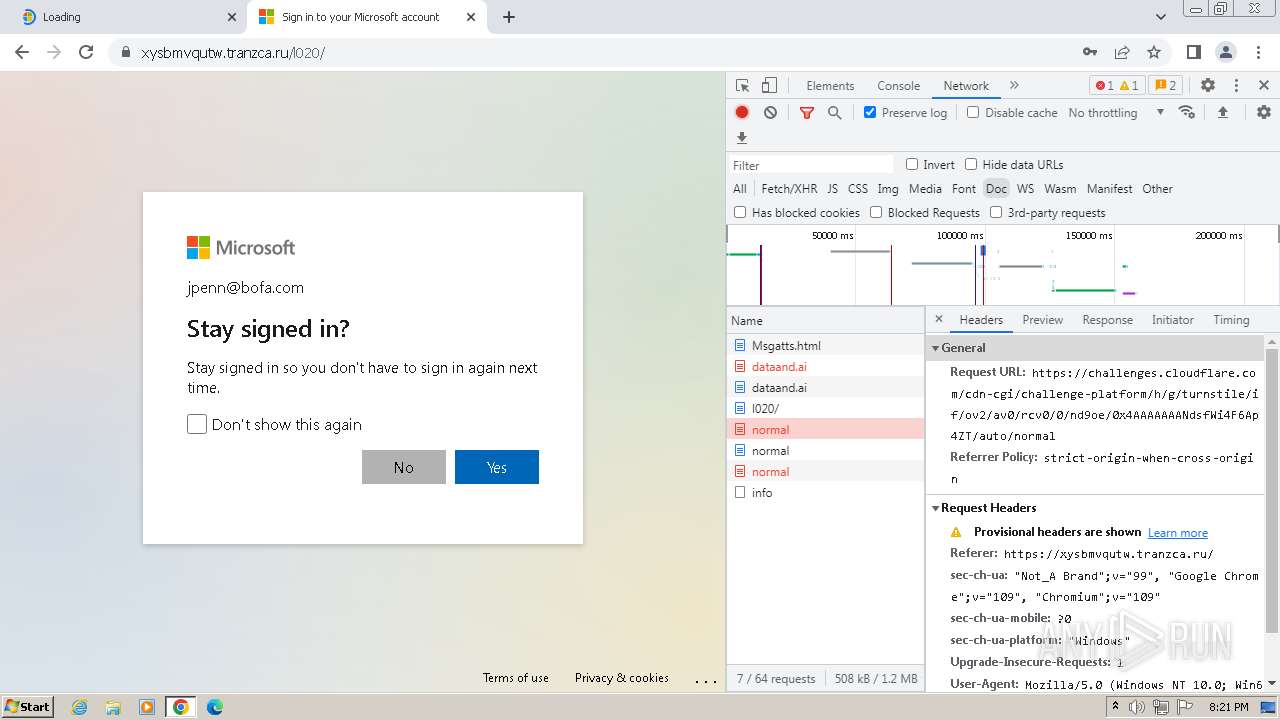Enable 3rd-party requests filter

click(996, 212)
